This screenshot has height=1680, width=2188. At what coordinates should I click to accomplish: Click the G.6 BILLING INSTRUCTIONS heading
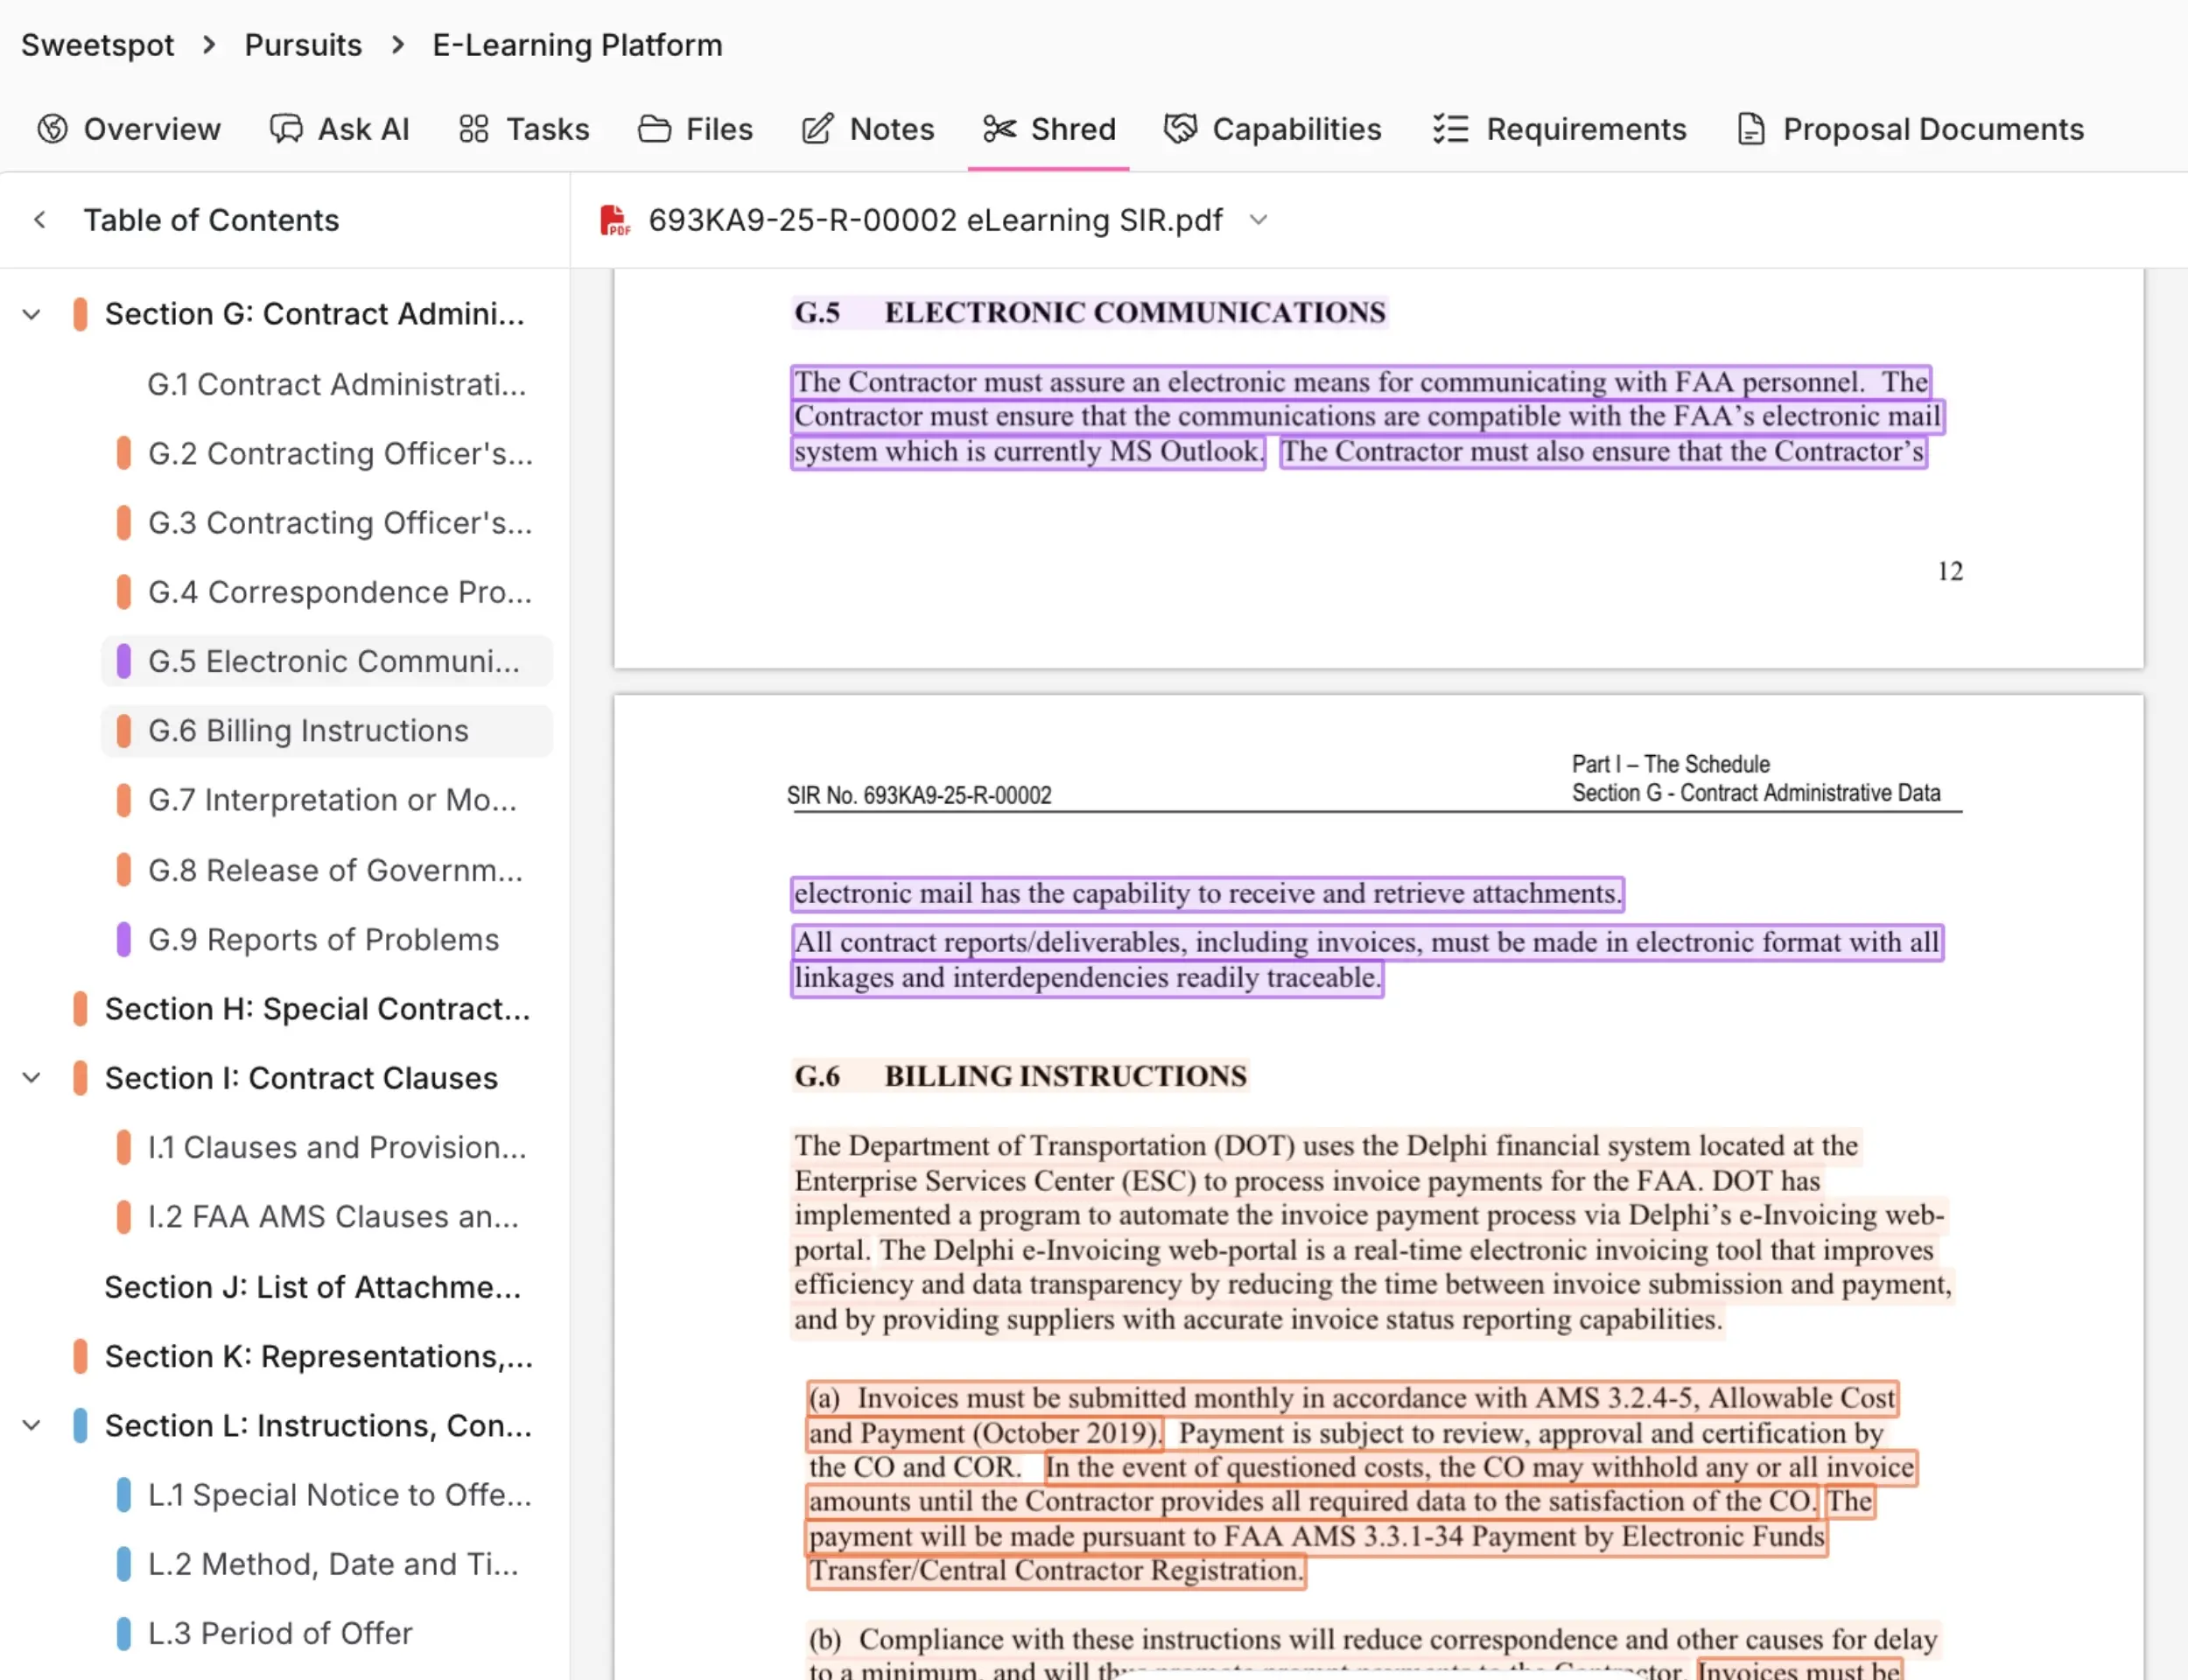point(1020,1076)
